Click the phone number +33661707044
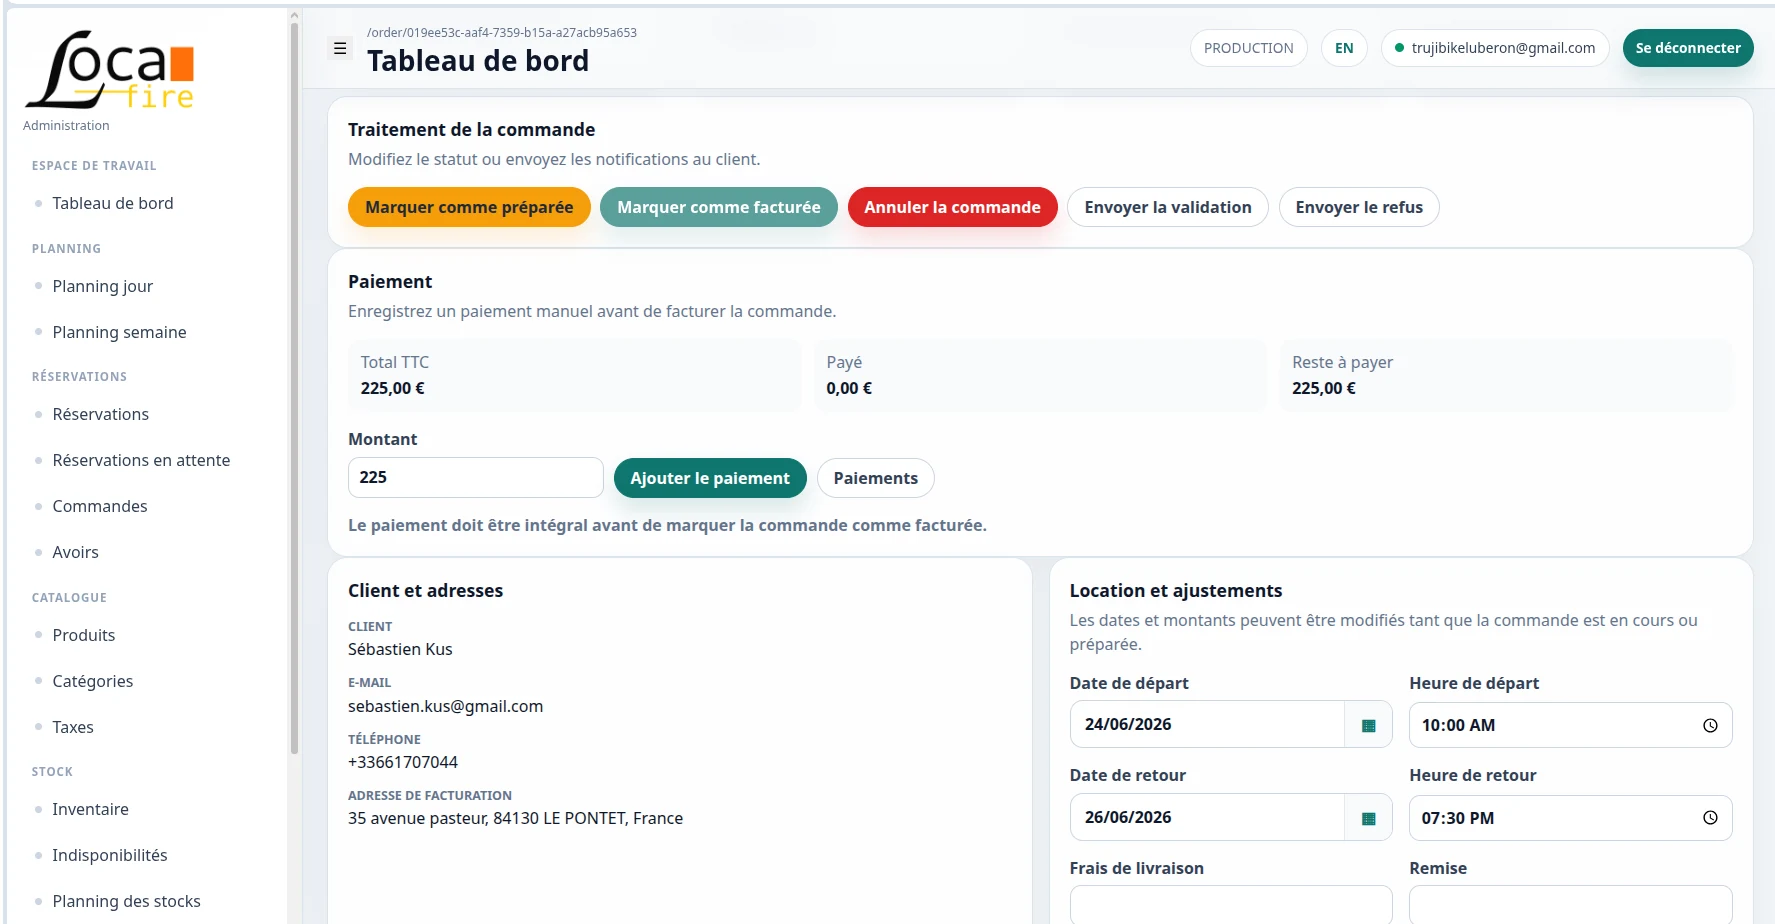This screenshot has height=924, width=1775. (403, 762)
